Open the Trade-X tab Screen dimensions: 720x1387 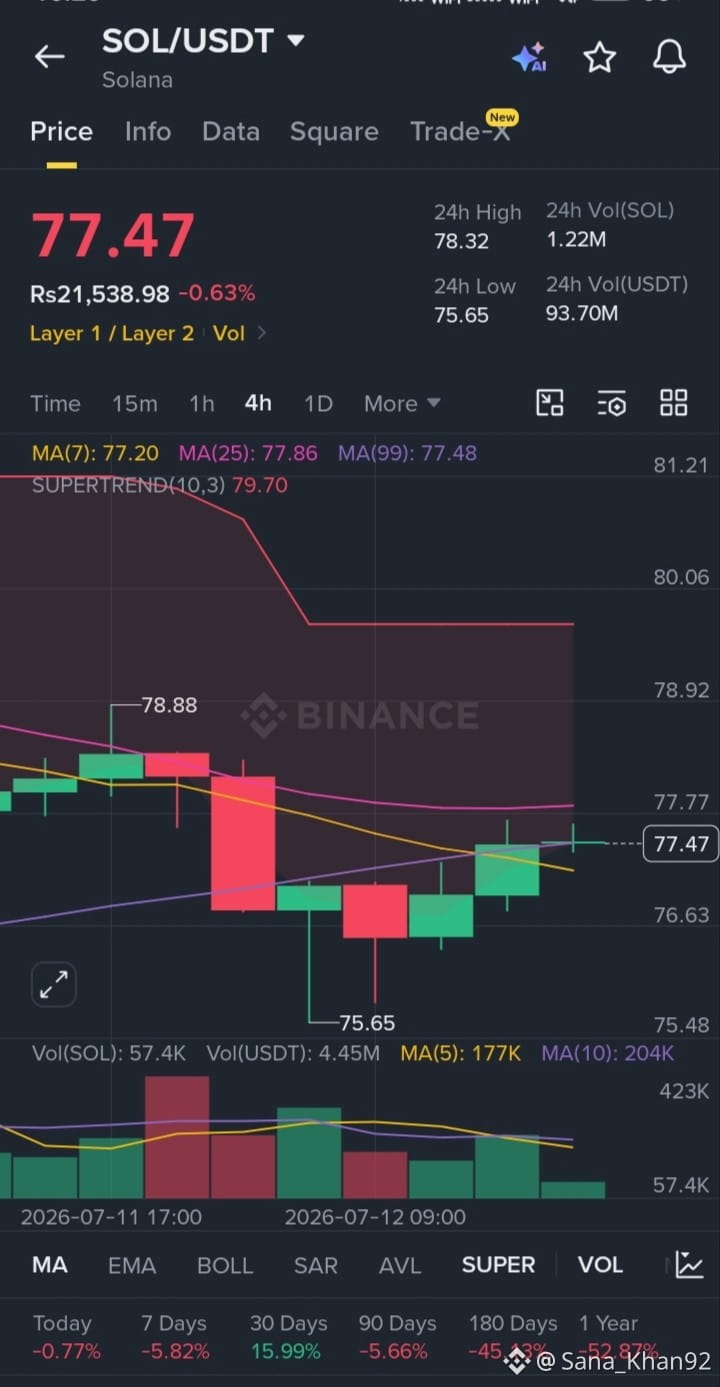click(x=460, y=132)
